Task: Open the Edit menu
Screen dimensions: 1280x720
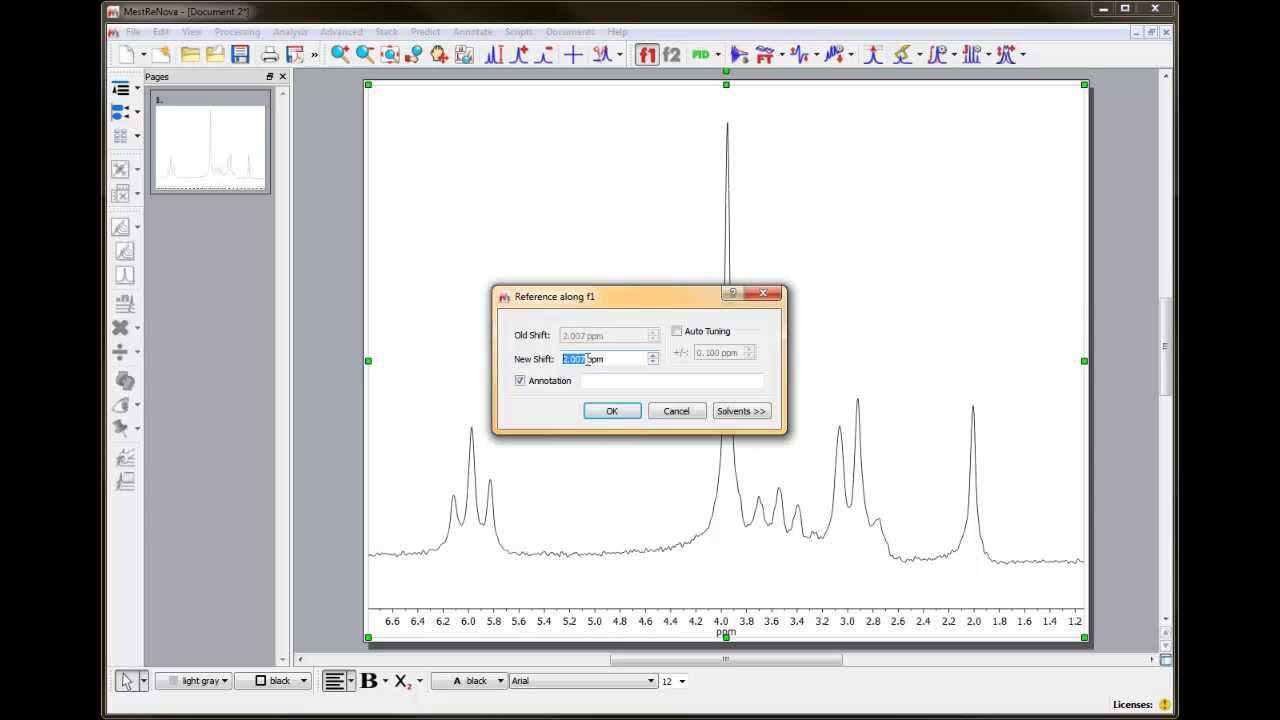Action: tap(161, 32)
